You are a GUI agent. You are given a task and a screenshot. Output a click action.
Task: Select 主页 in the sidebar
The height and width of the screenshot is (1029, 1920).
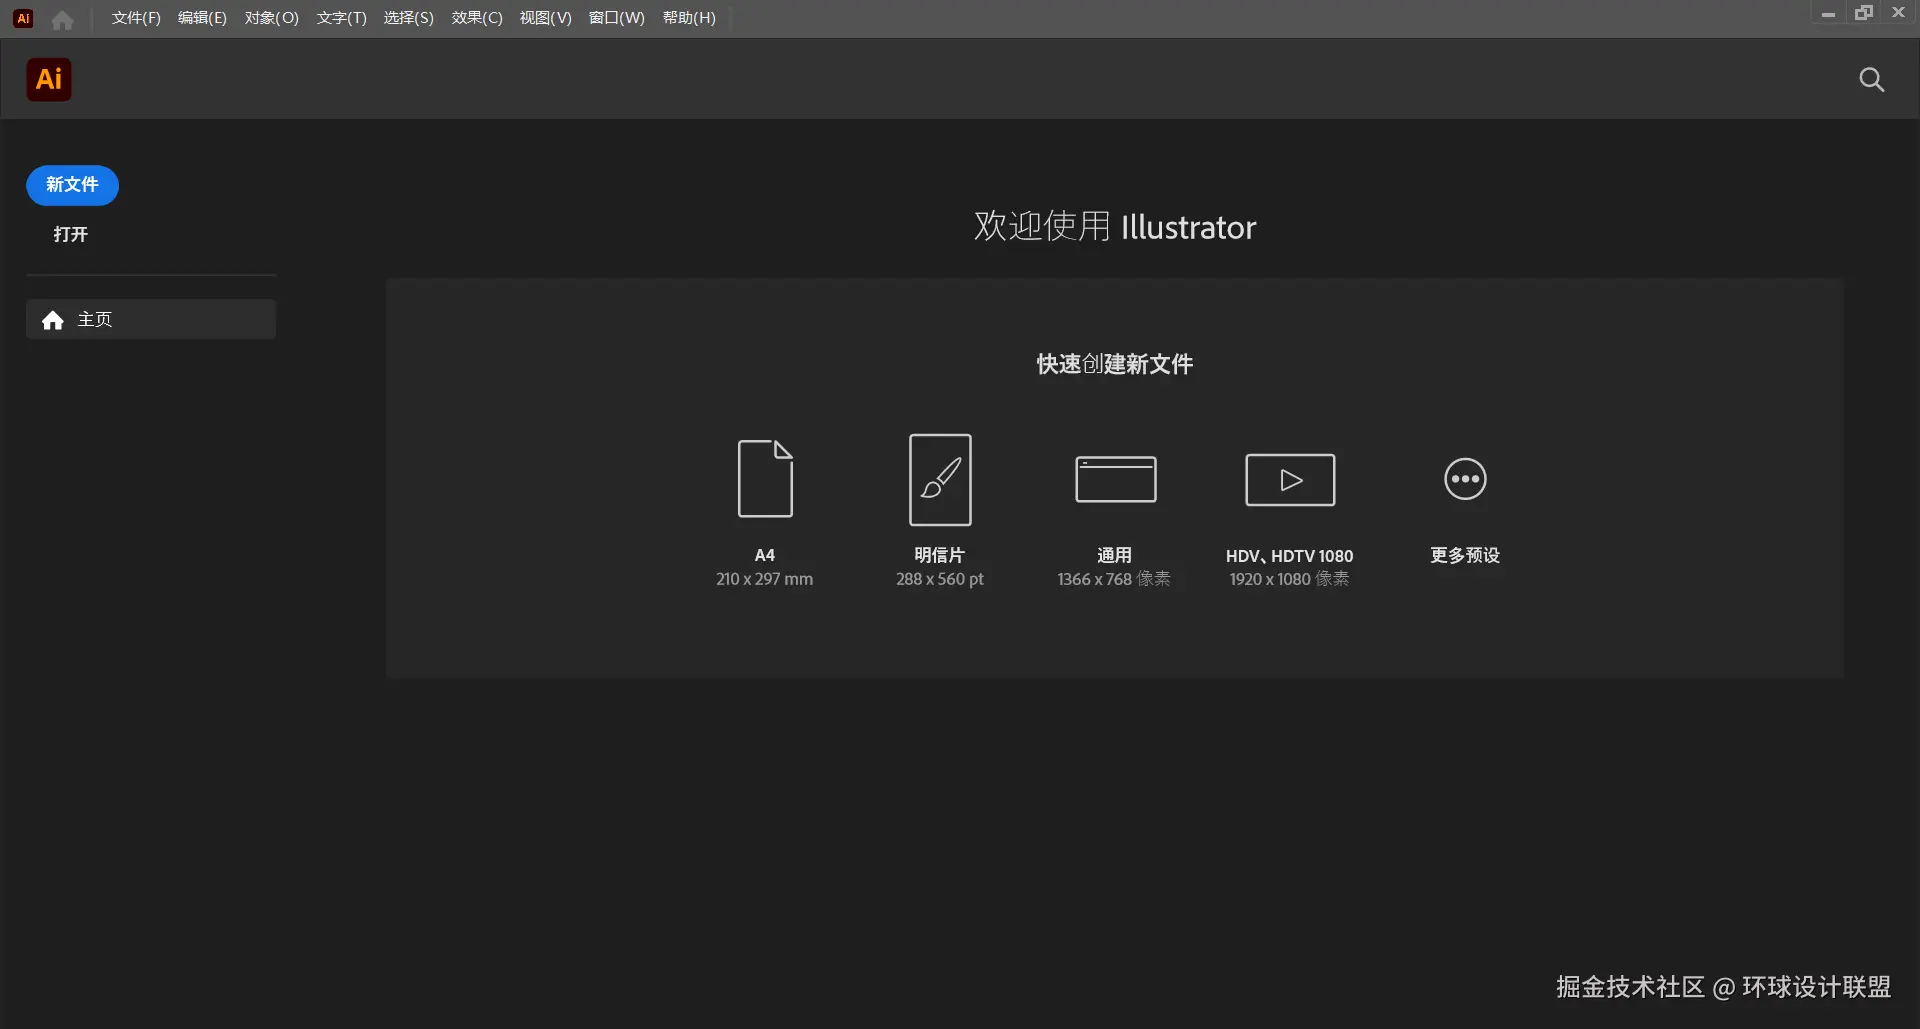[151, 319]
